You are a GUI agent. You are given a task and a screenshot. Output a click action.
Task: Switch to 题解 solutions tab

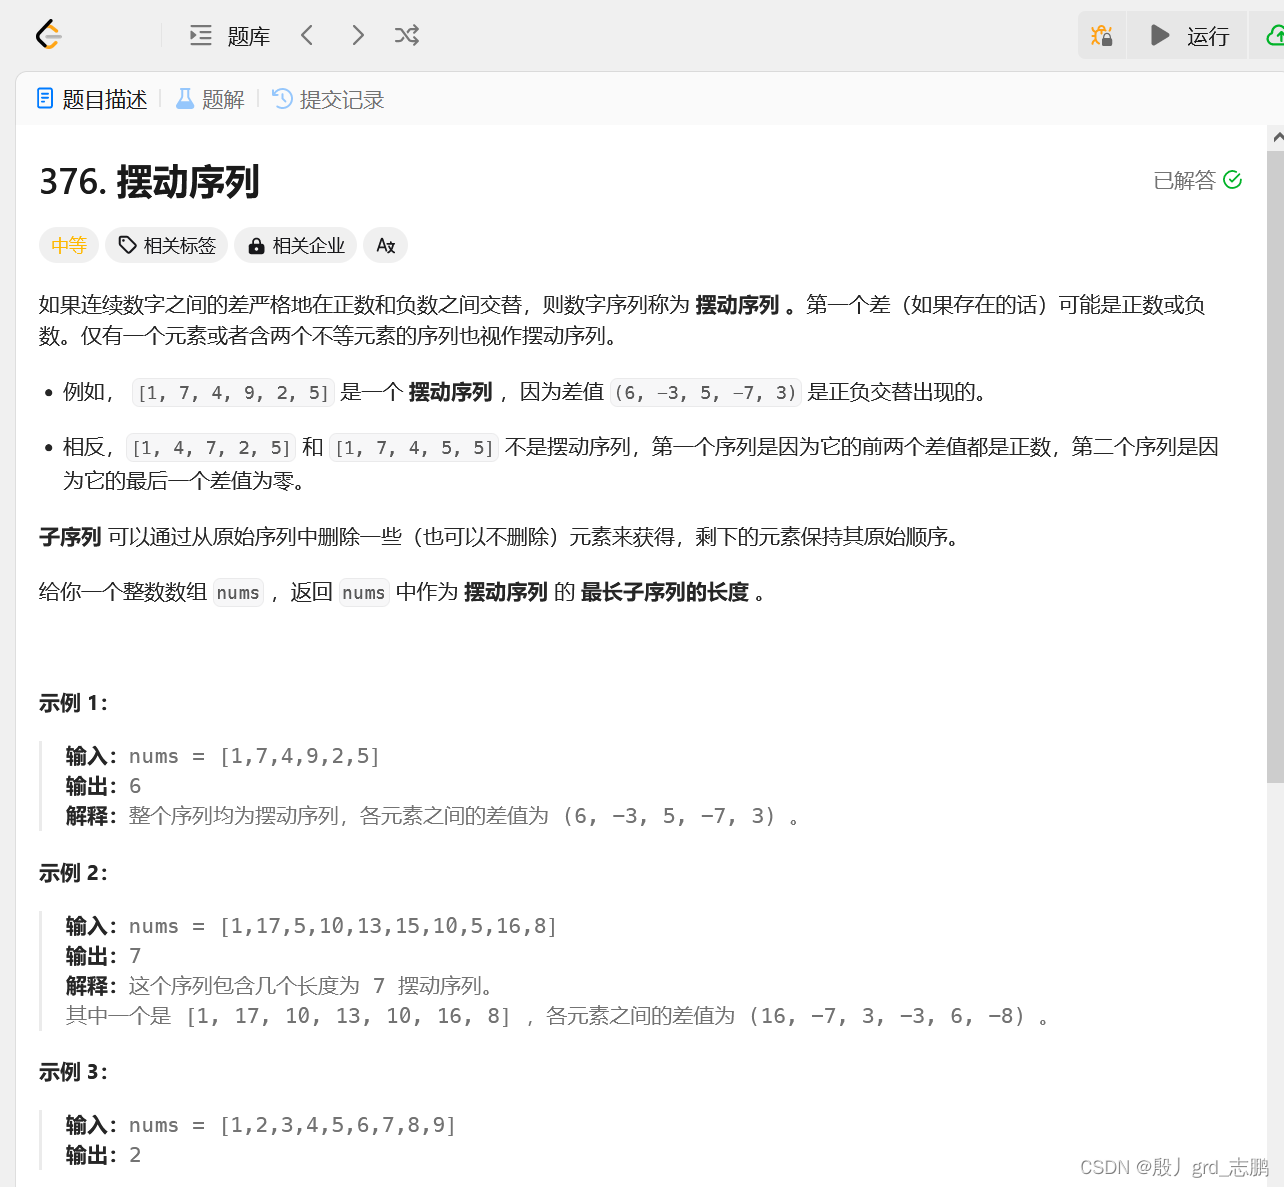point(210,99)
